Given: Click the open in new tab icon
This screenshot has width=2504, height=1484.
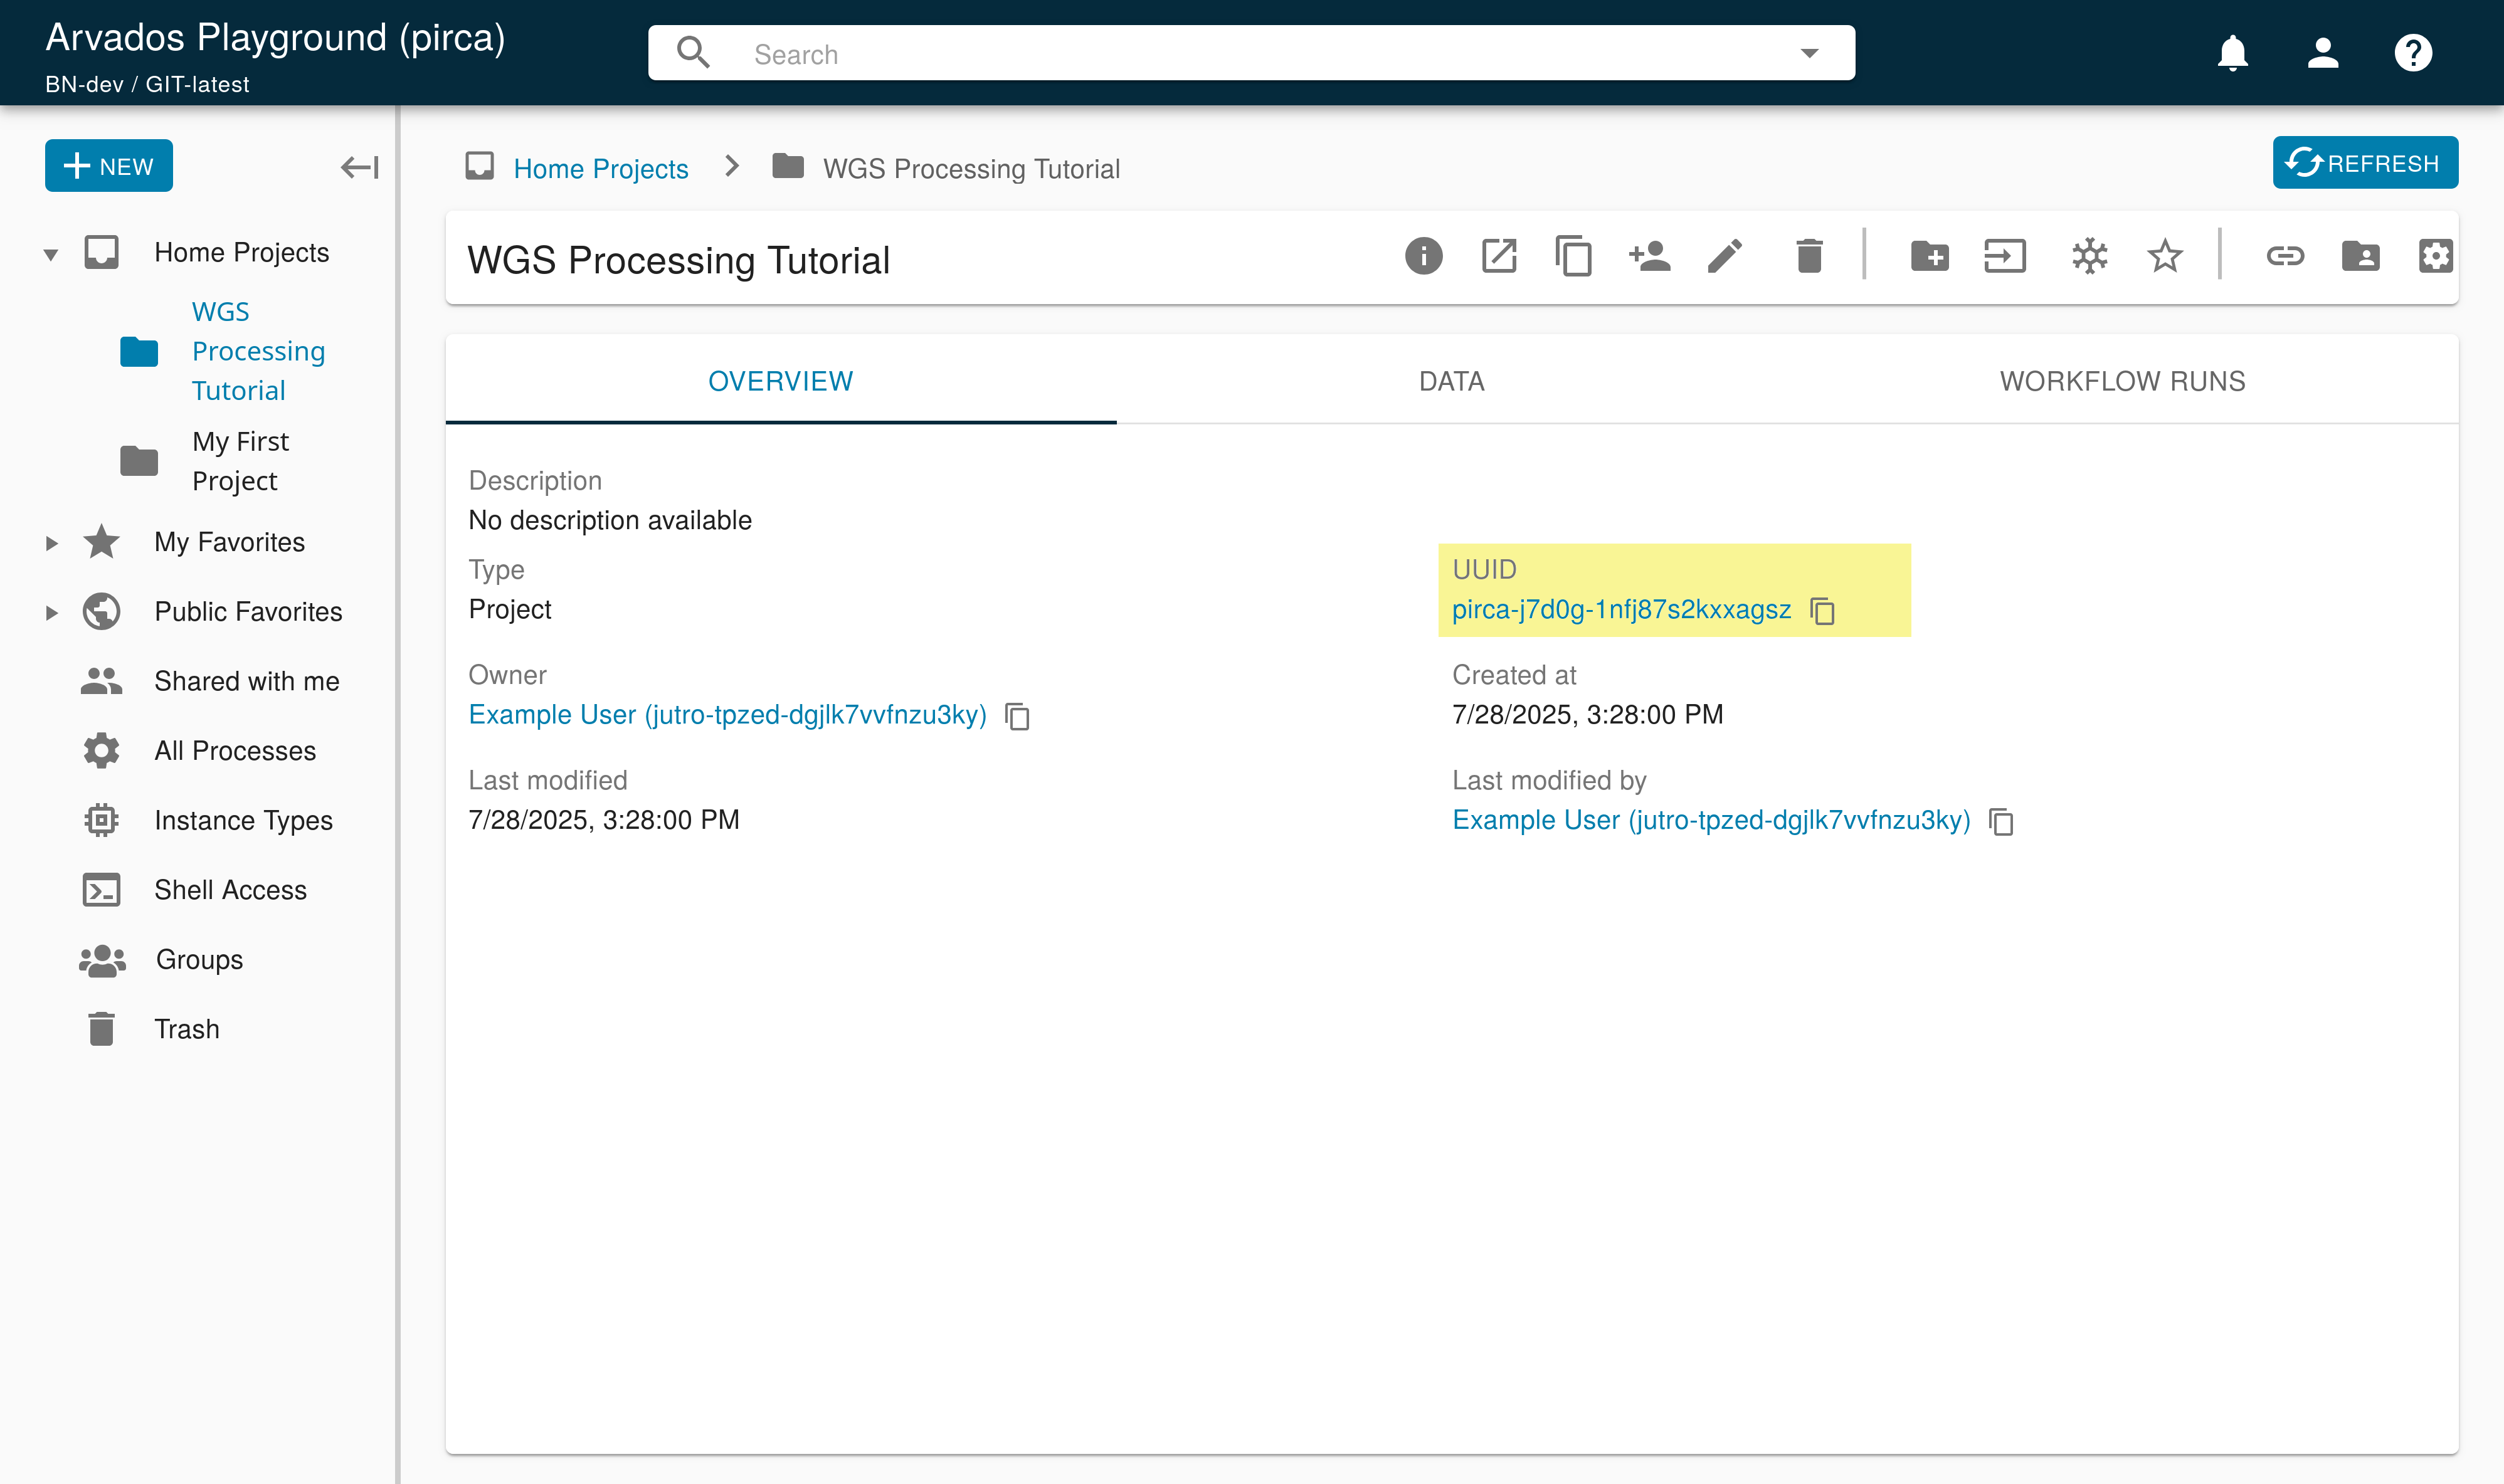Looking at the screenshot, I should [1499, 257].
